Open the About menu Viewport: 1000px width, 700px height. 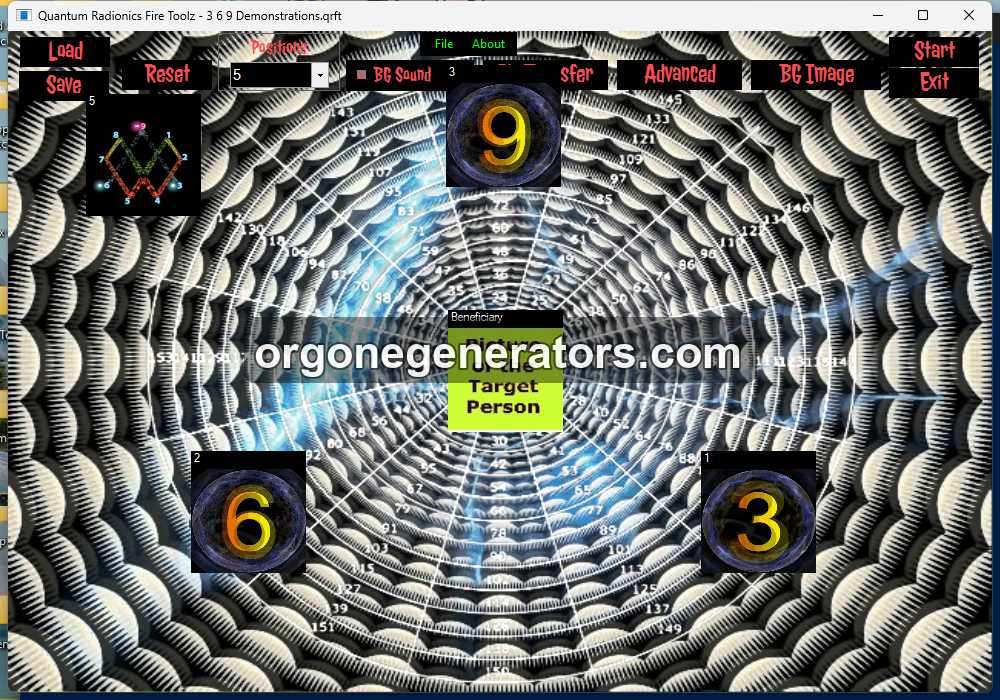click(x=488, y=44)
